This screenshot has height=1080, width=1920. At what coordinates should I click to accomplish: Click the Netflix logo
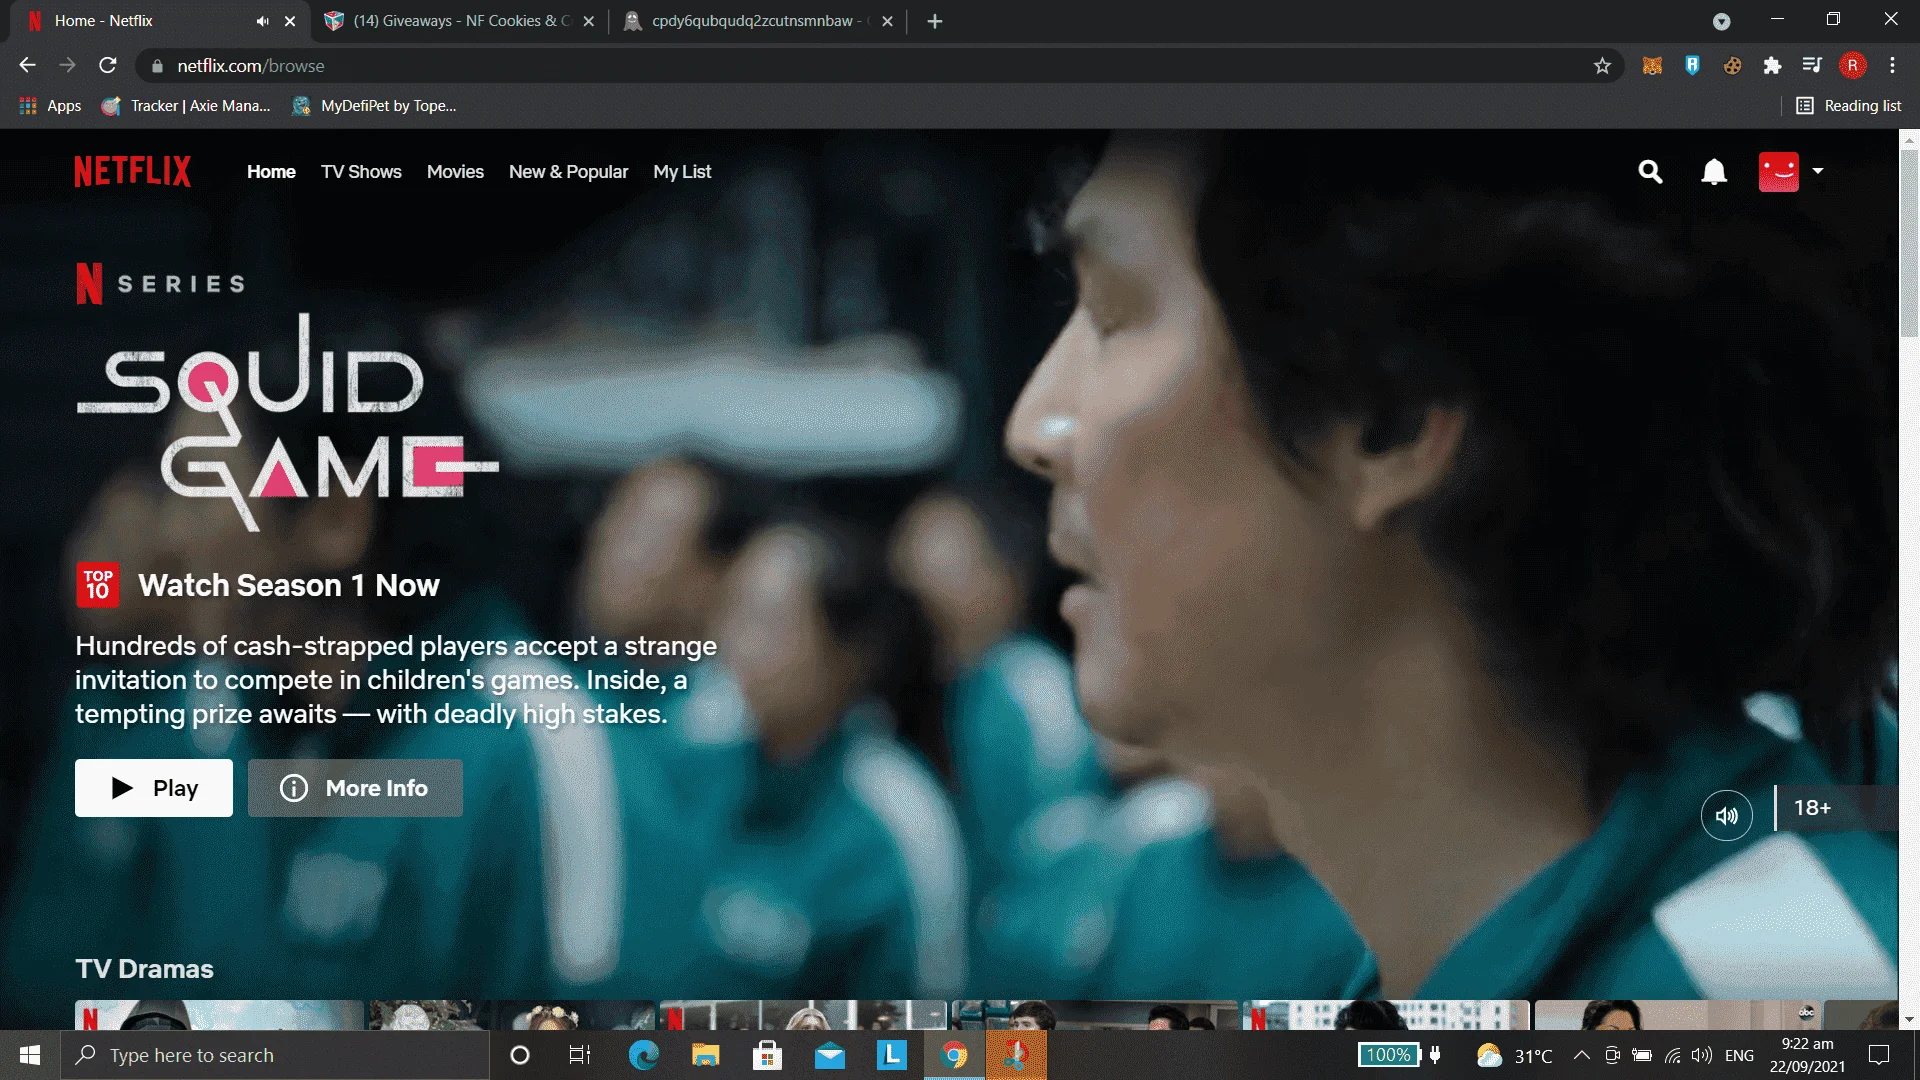[x=132, y=171]
